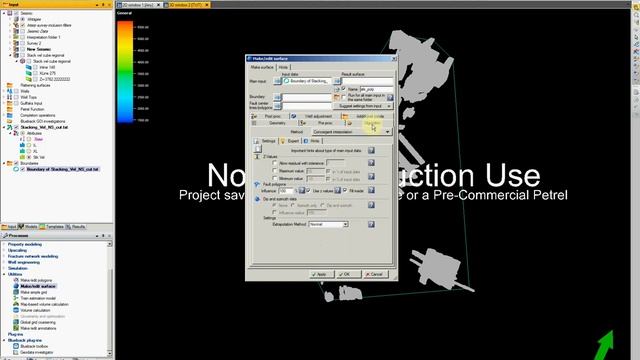640x360 pixels.
Task: Enable Run for all main input checkbox
Action: [344, 97]
